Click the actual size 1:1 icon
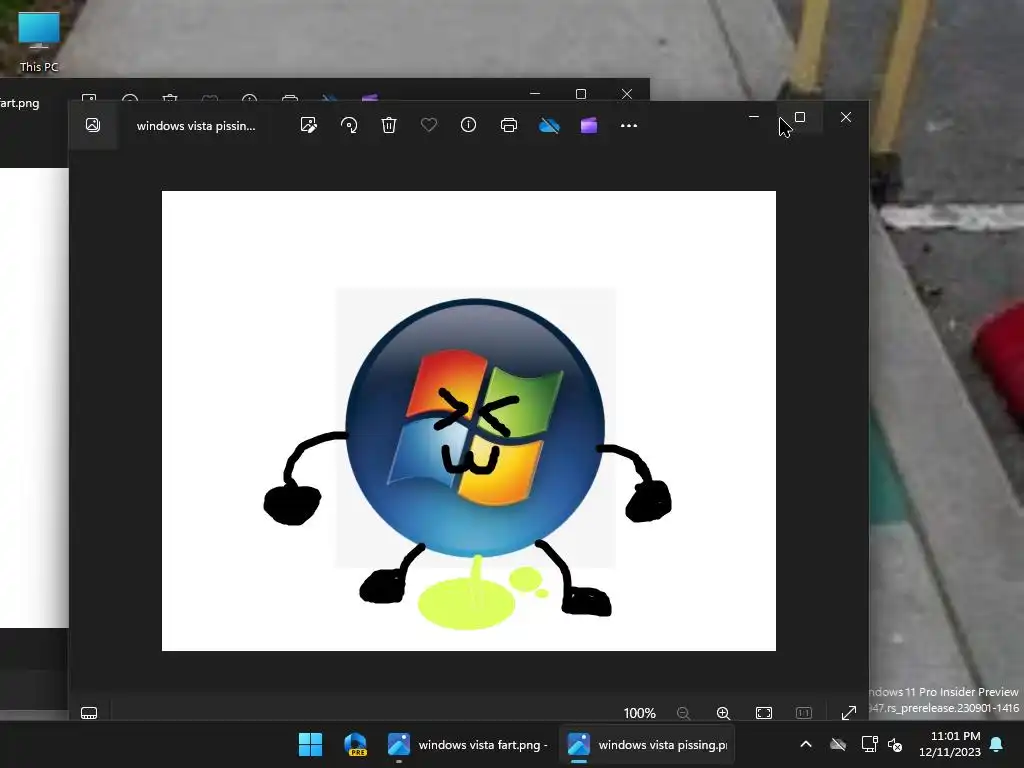Viewport: 1024px width, 768px height. pyautogui.click(x=804, y=713)
